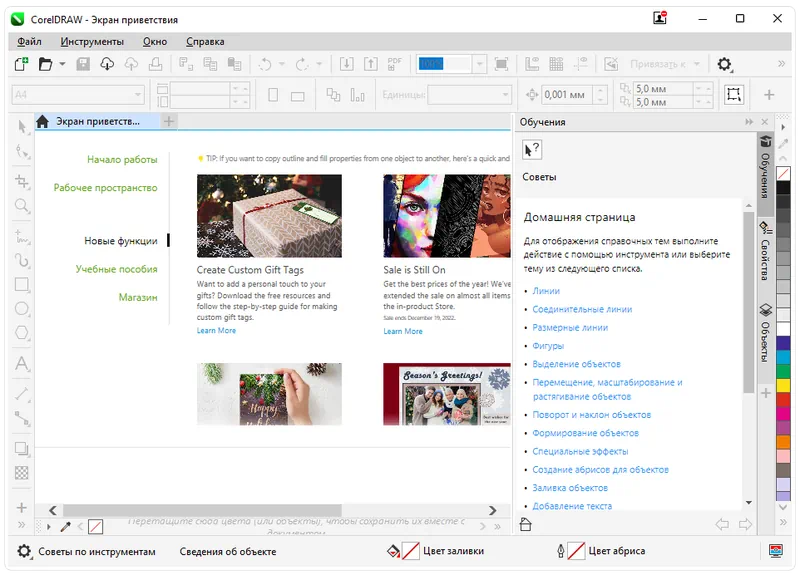Click the Open folder icon in toolbar

coord(45,64)
